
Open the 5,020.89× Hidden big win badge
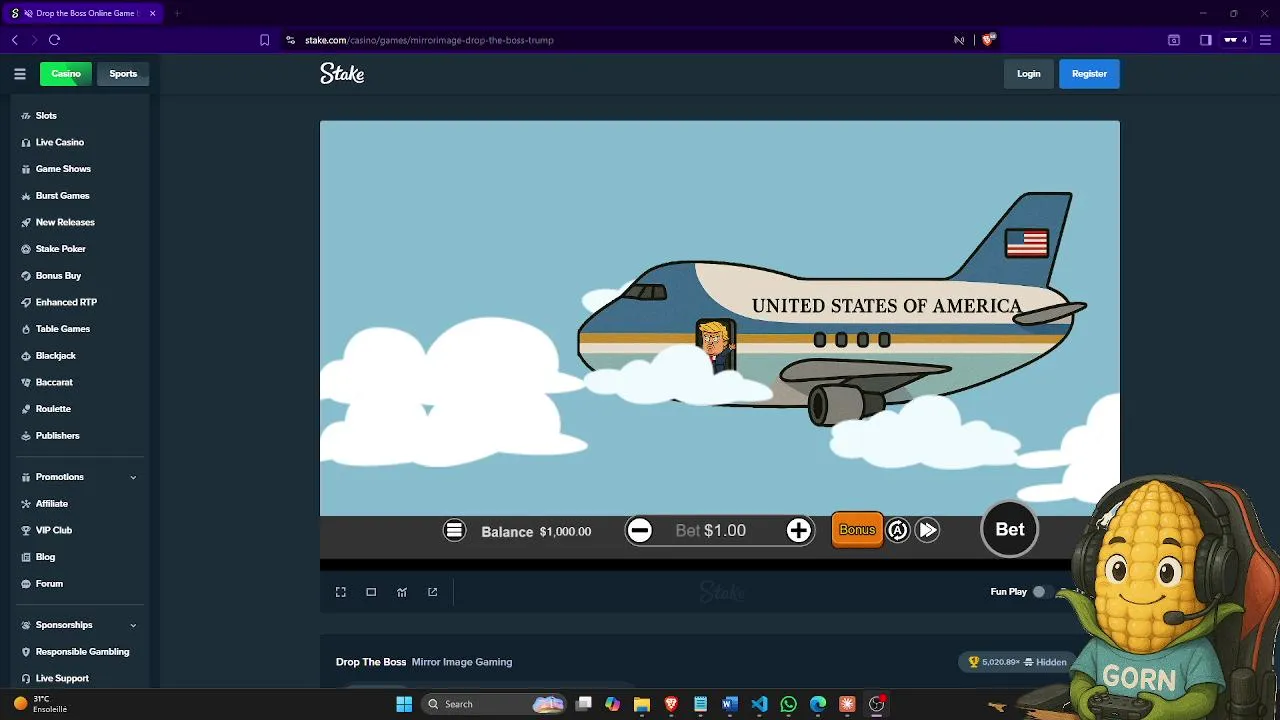[1018, 662]
